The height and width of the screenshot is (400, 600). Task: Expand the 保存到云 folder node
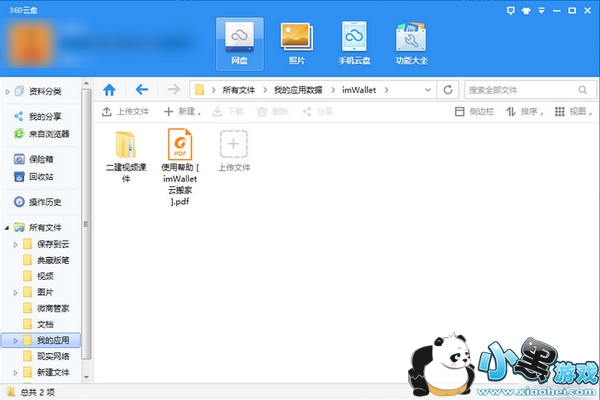click(15, 244)
